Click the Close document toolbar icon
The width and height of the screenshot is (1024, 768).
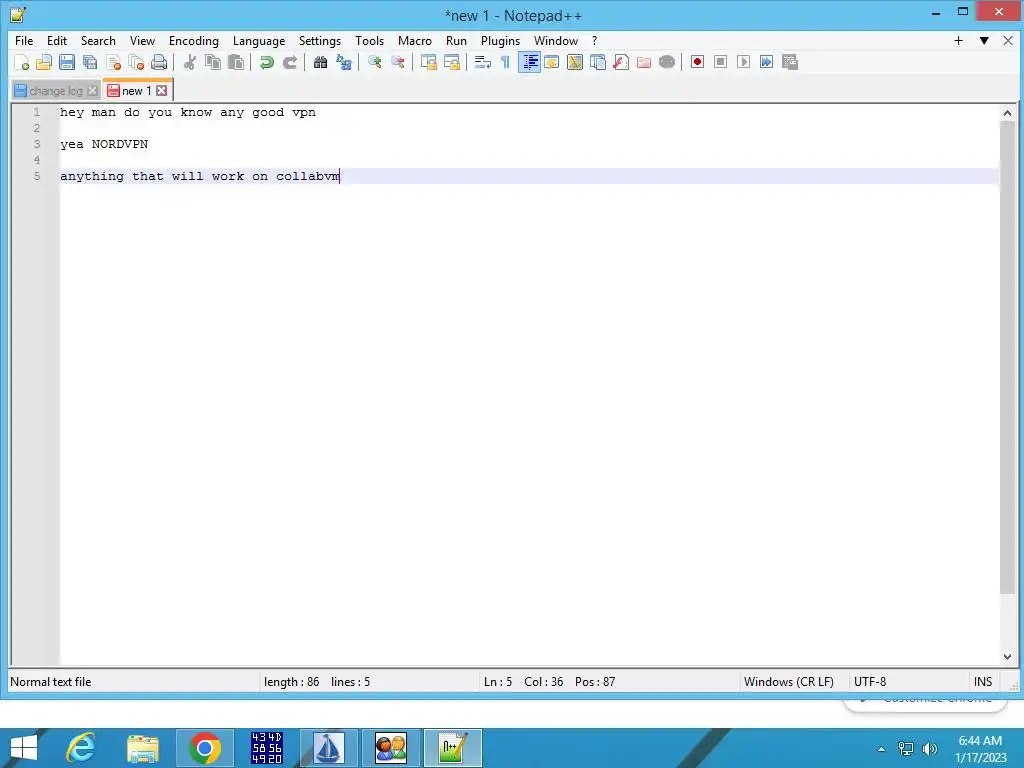click(x=113, y=62)
